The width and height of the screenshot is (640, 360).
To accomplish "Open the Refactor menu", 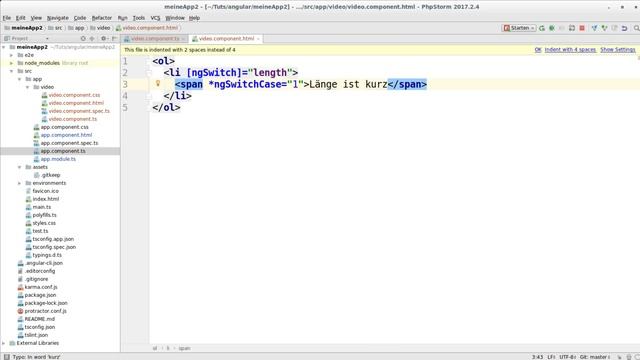I will 102,18.
